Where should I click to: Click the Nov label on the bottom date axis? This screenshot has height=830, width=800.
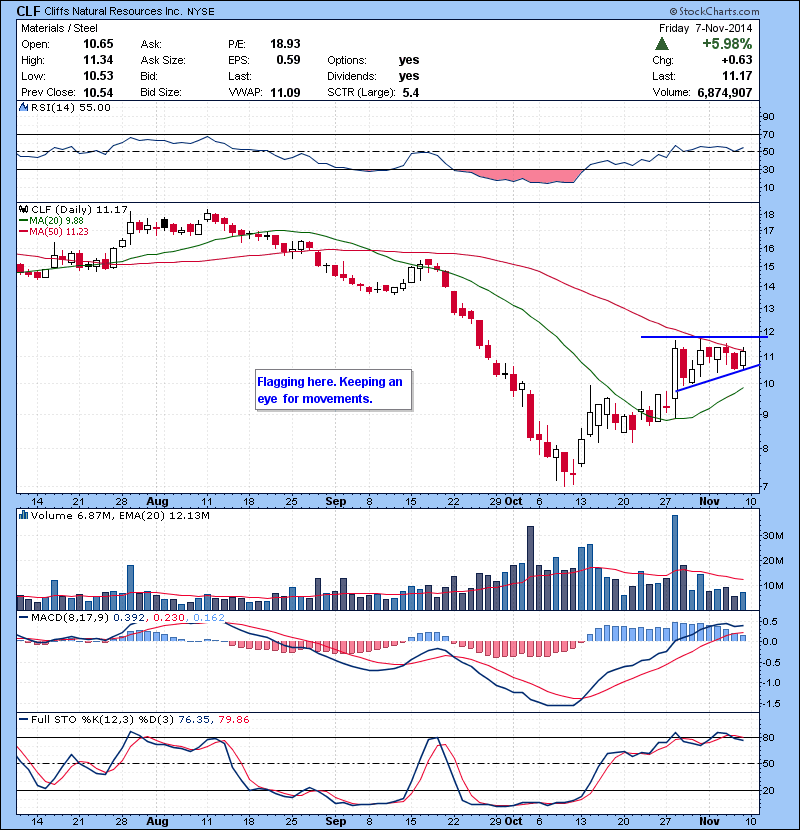tap(709, 821)
